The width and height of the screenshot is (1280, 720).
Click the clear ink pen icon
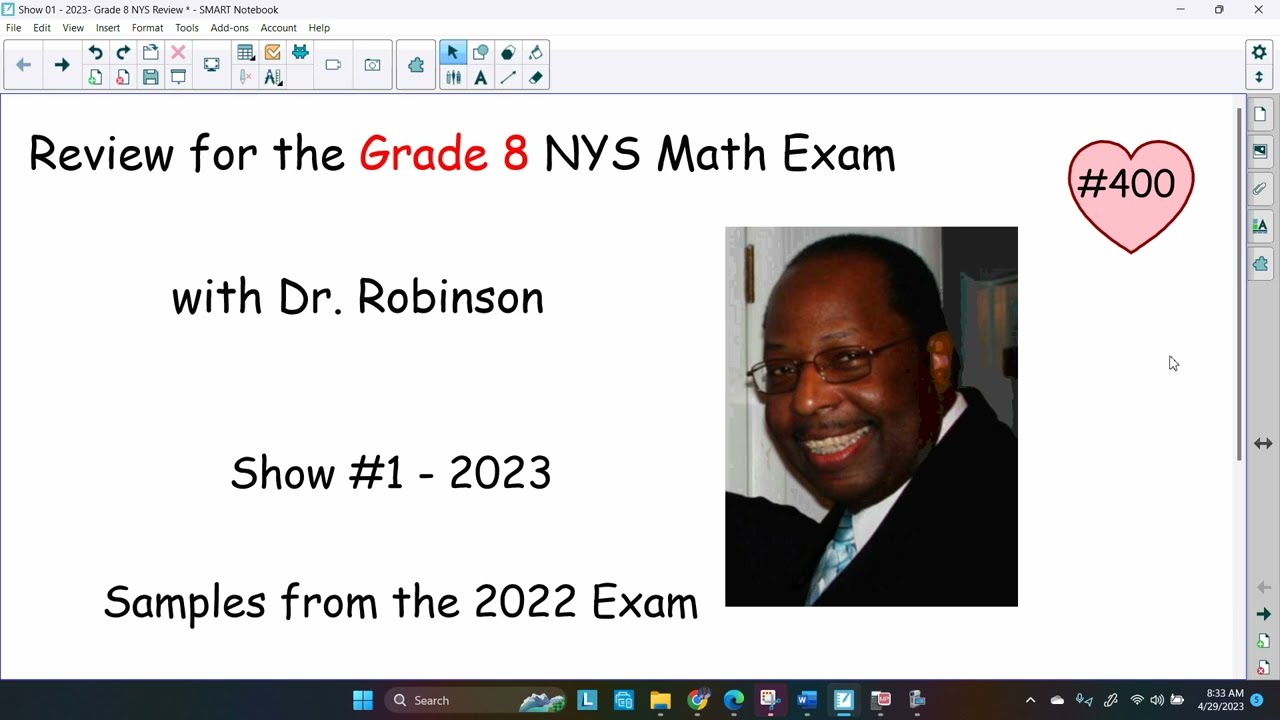[245, 77]
